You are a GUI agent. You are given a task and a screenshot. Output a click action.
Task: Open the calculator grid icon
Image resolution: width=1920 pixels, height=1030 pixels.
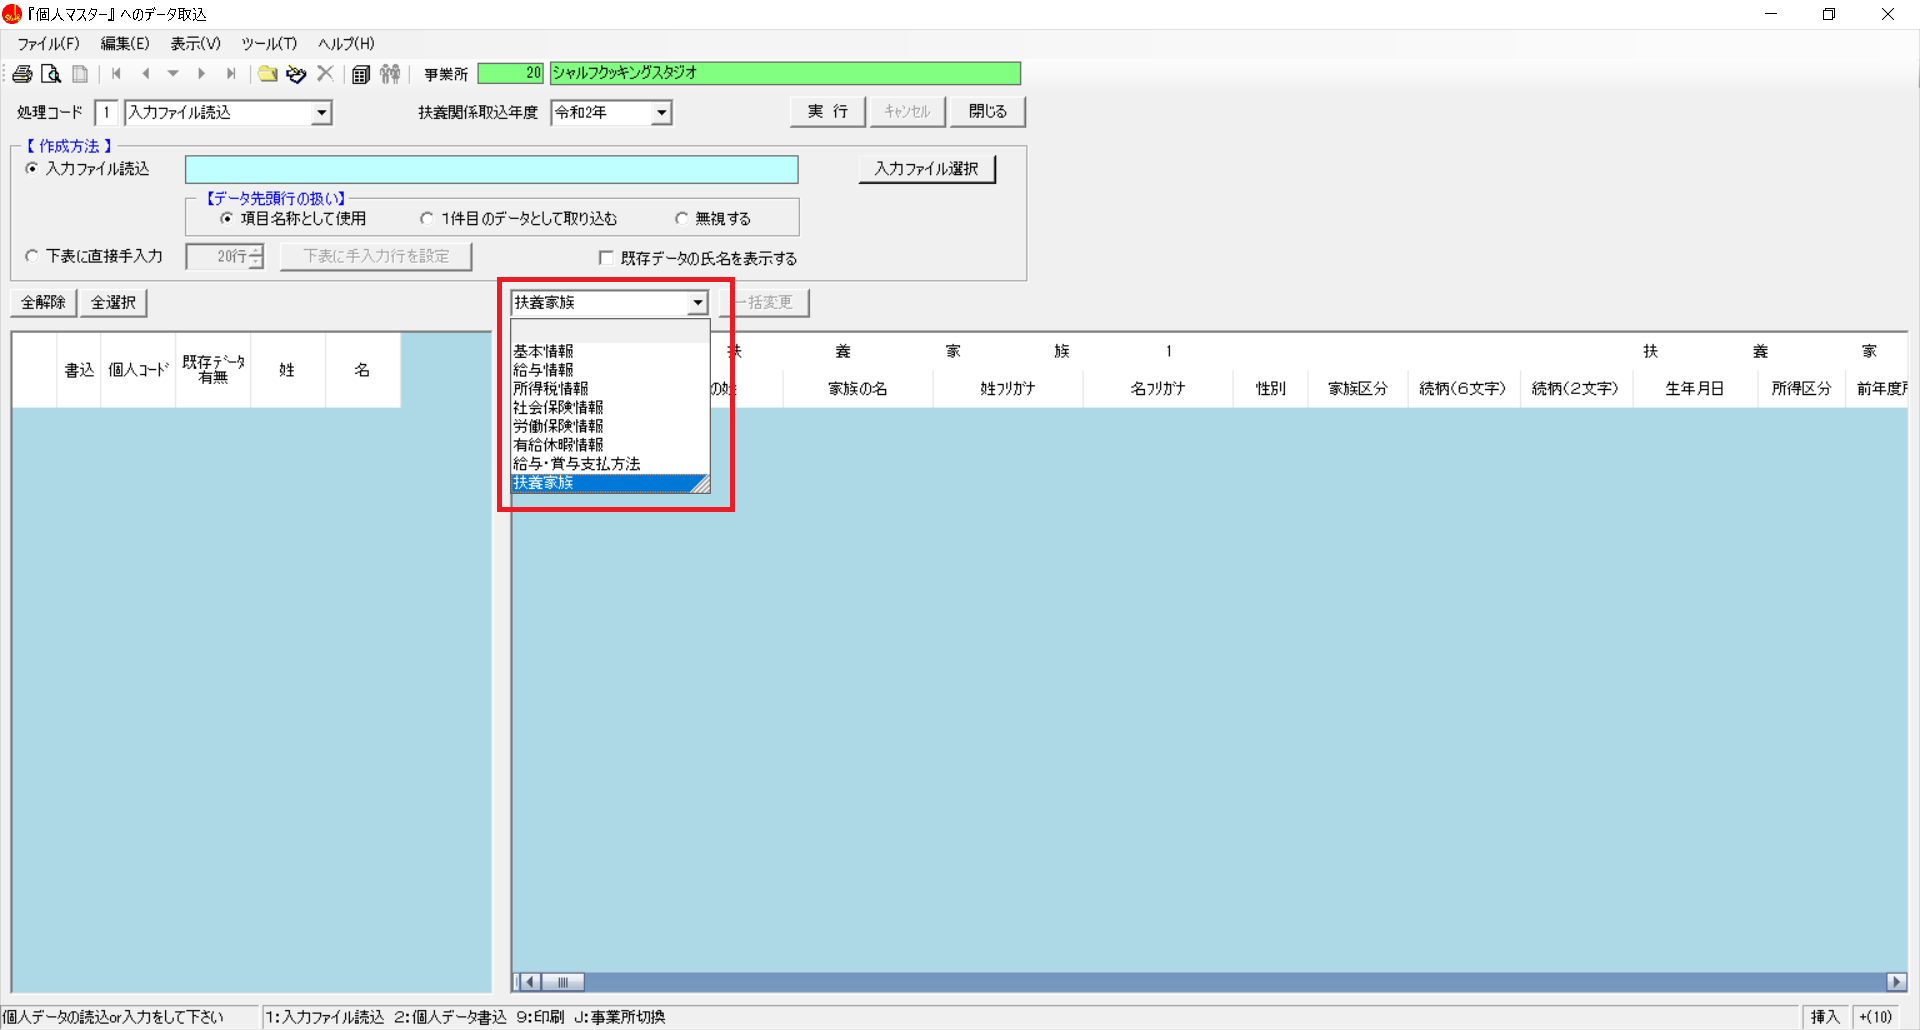pos(361,74)
